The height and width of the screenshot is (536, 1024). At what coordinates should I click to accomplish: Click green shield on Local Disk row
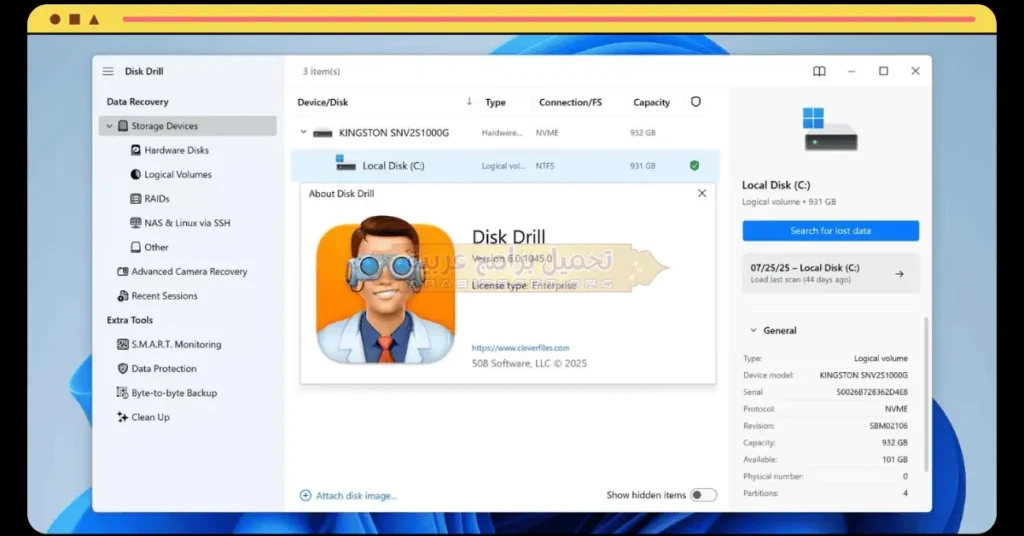[694, 166]
